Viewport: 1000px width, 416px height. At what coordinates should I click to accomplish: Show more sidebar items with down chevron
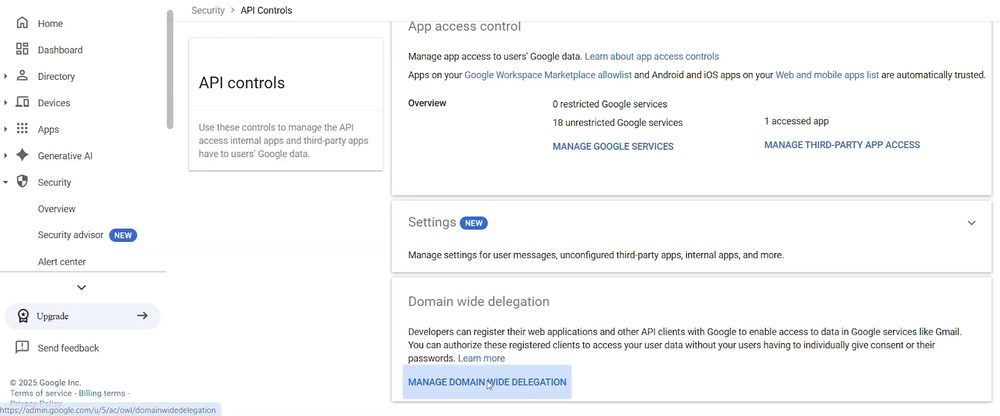click(82, 288)
